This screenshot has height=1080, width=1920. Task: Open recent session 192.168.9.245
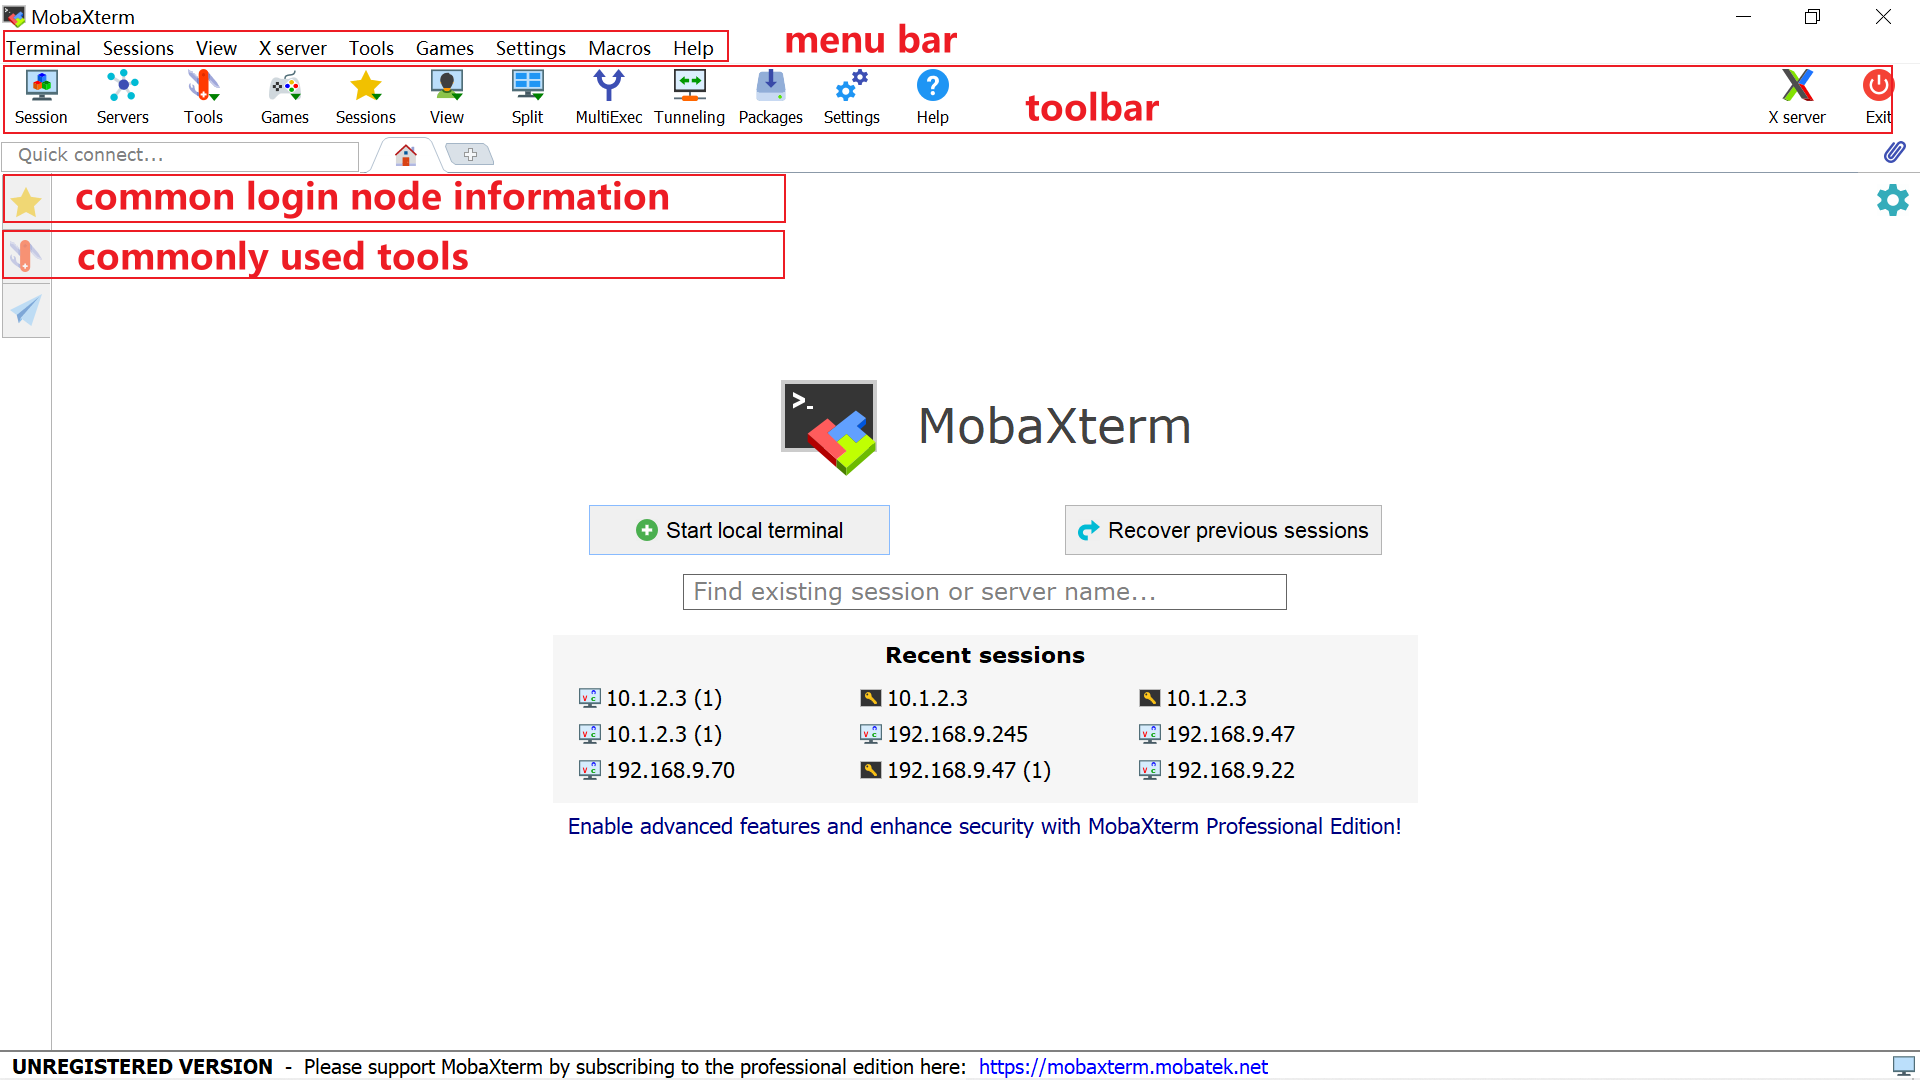956,734
